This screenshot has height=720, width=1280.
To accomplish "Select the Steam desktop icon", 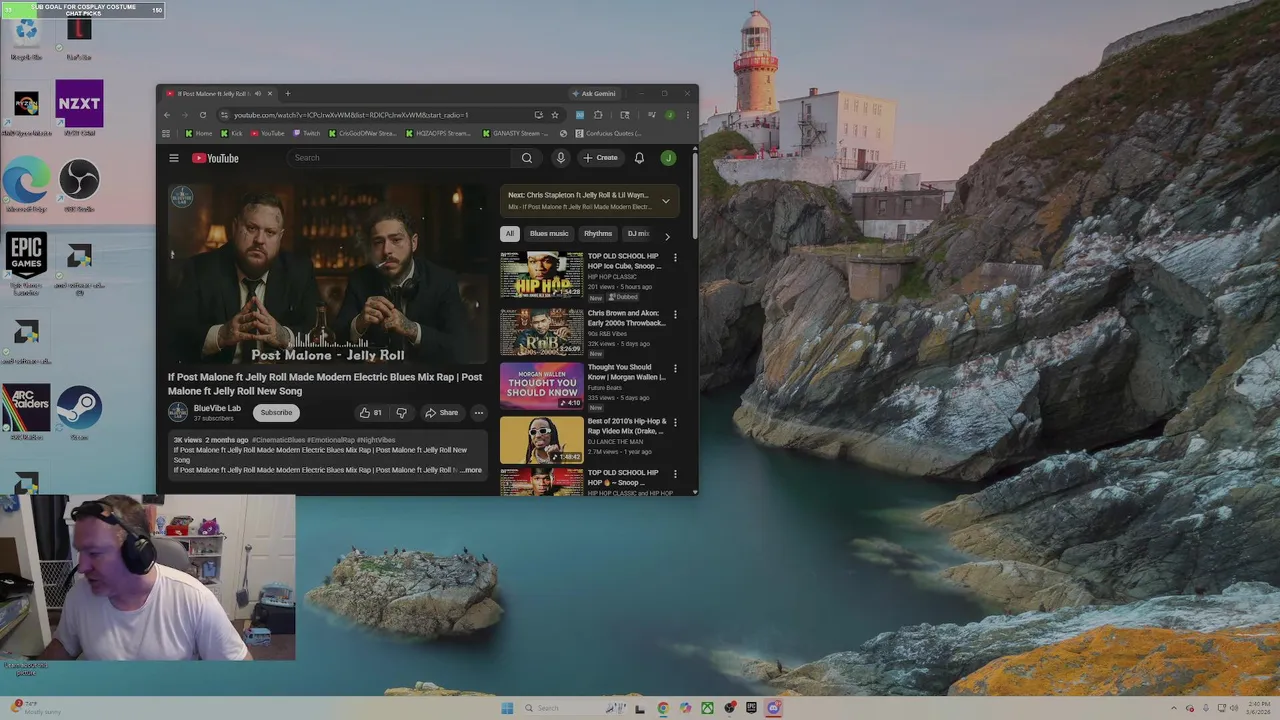I will [x=79, y=412].
